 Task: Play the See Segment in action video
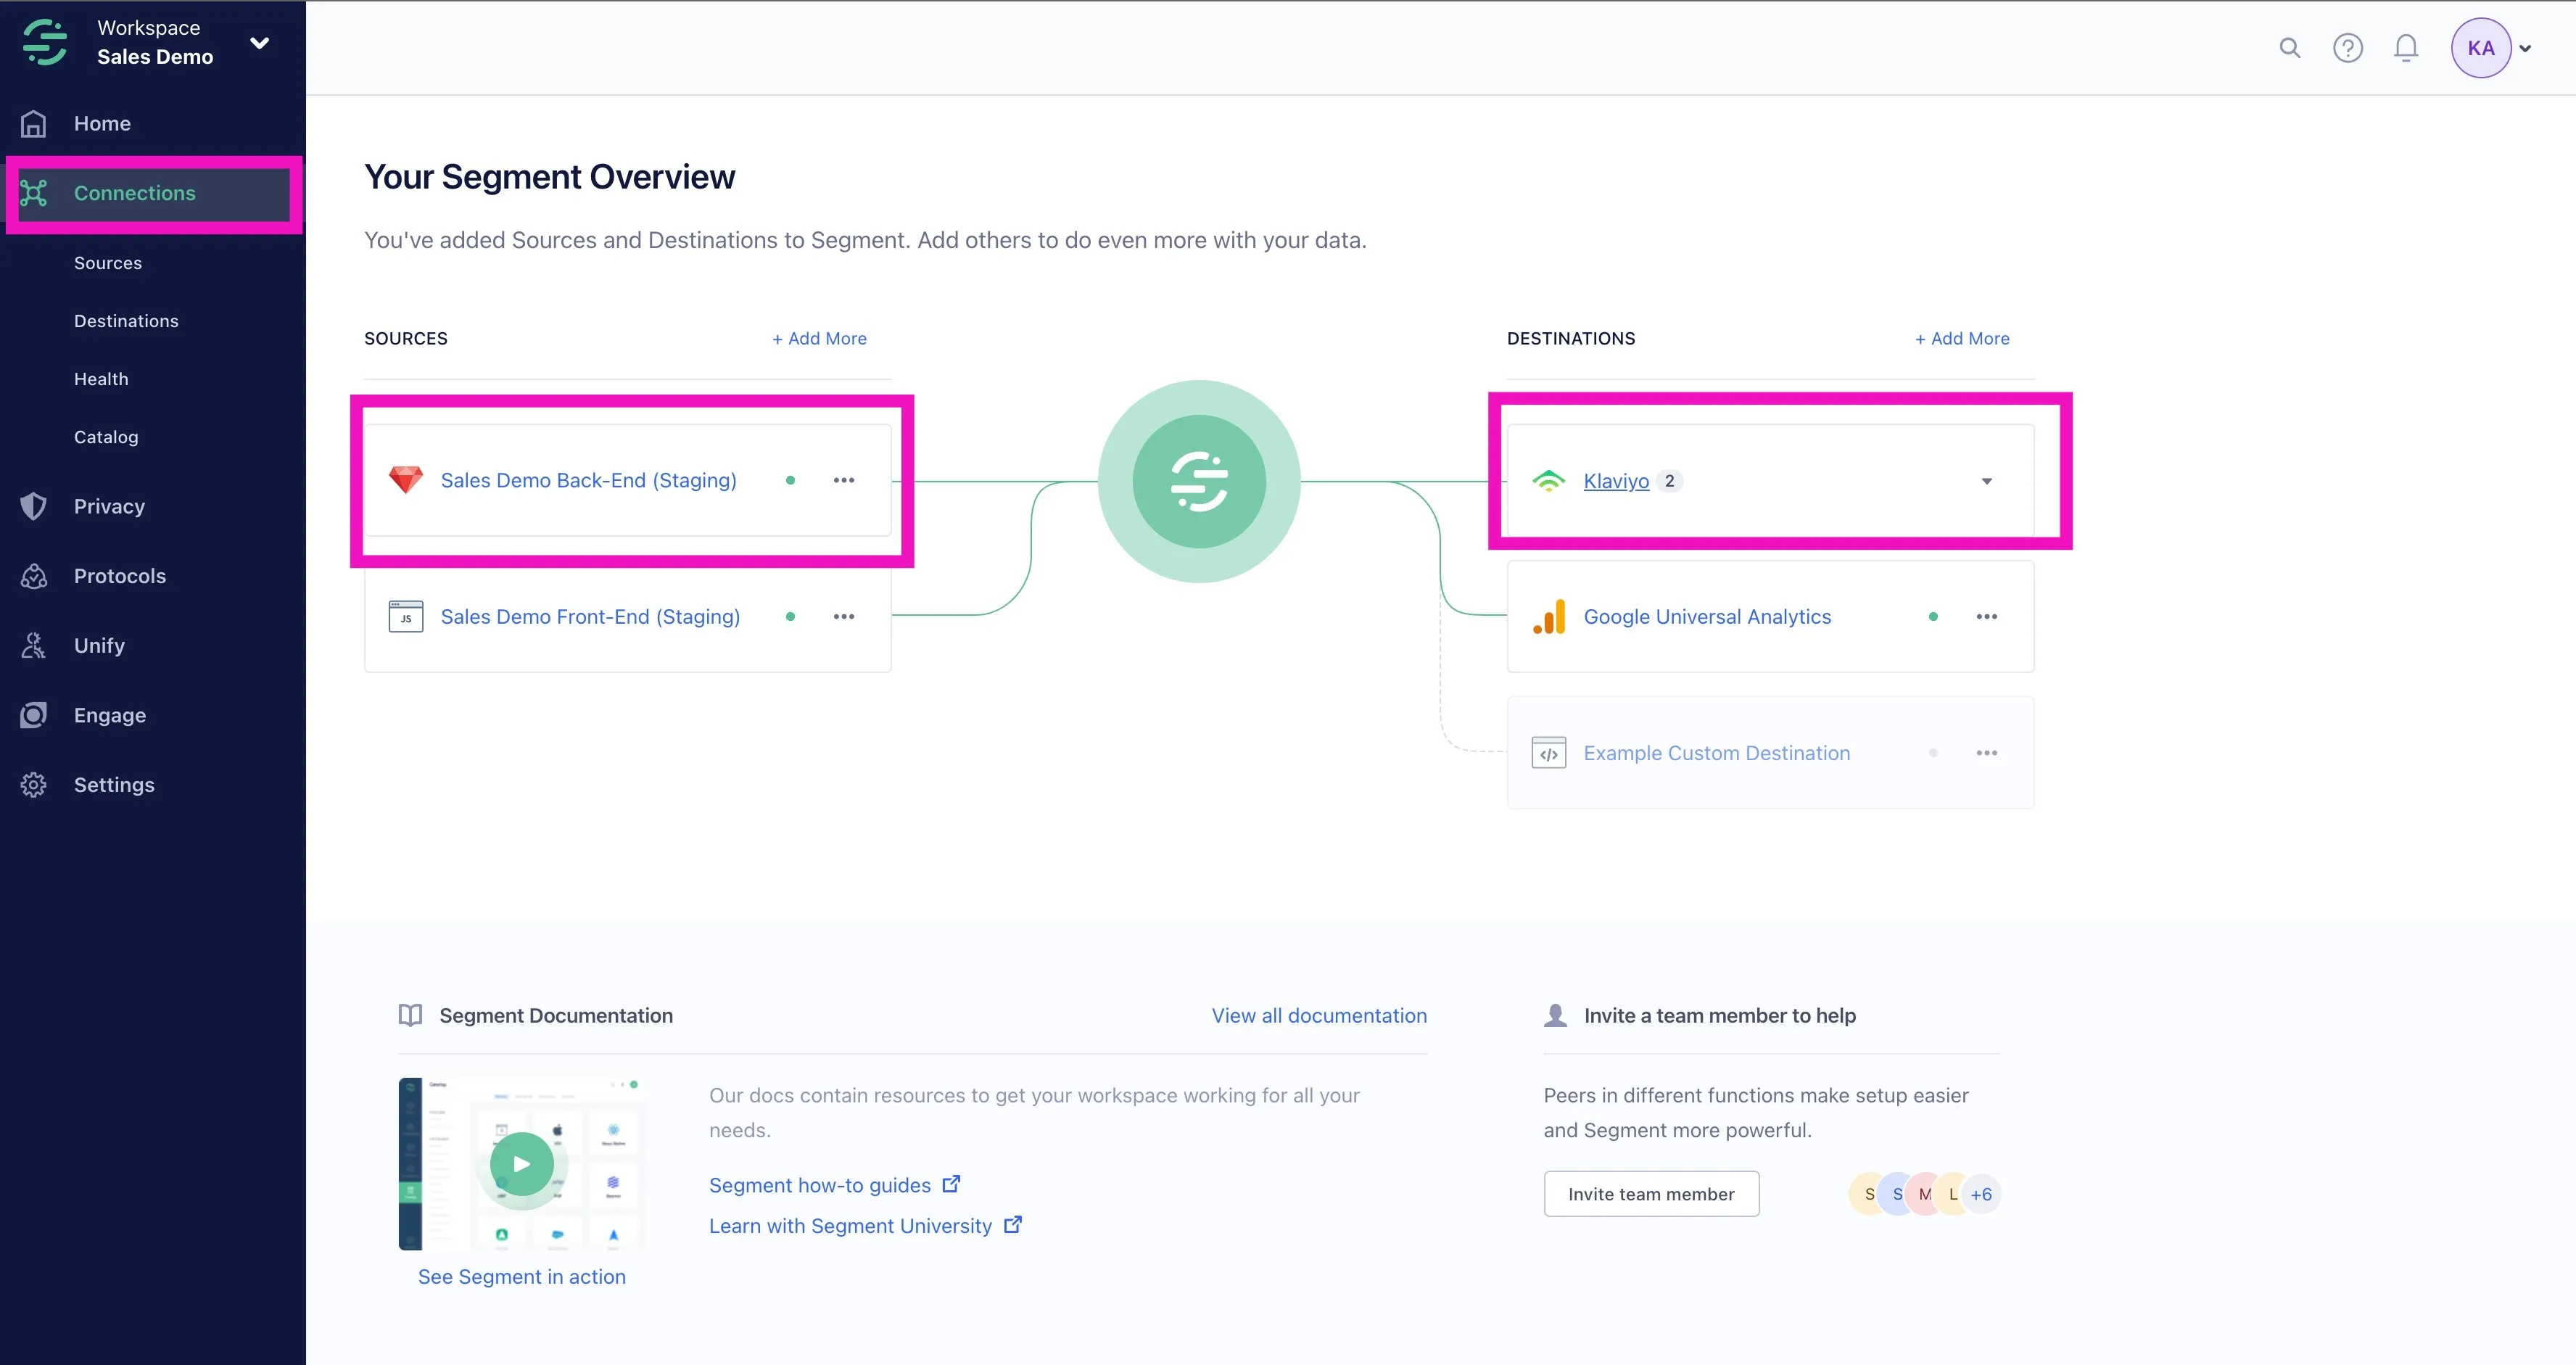pyautogui.click(x=521, y=1164)
